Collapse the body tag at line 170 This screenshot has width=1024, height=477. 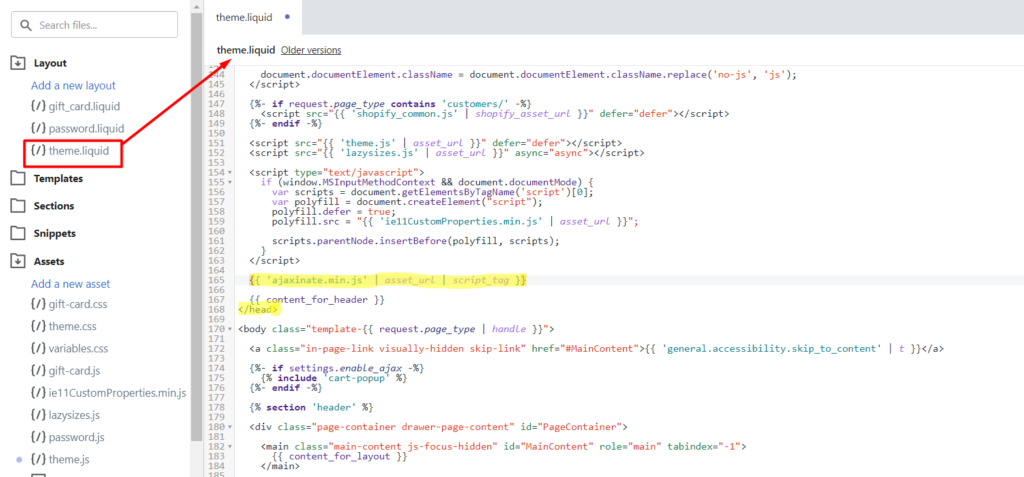(229, 328)
